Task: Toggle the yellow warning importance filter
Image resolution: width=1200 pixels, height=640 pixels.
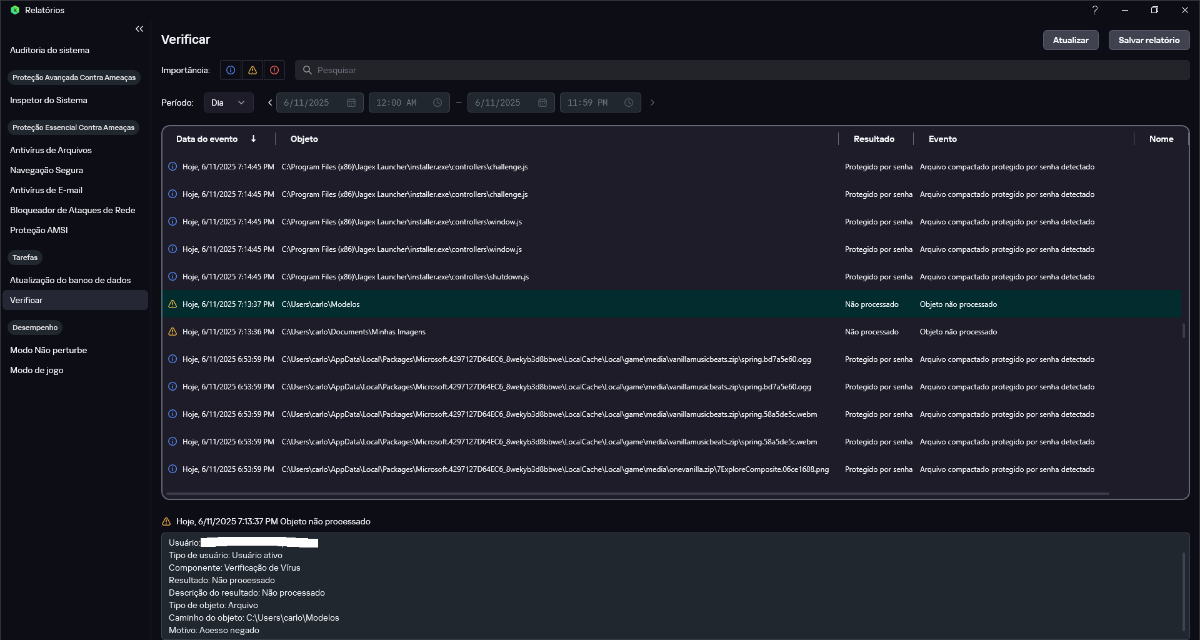Action: tap(252, 70)
